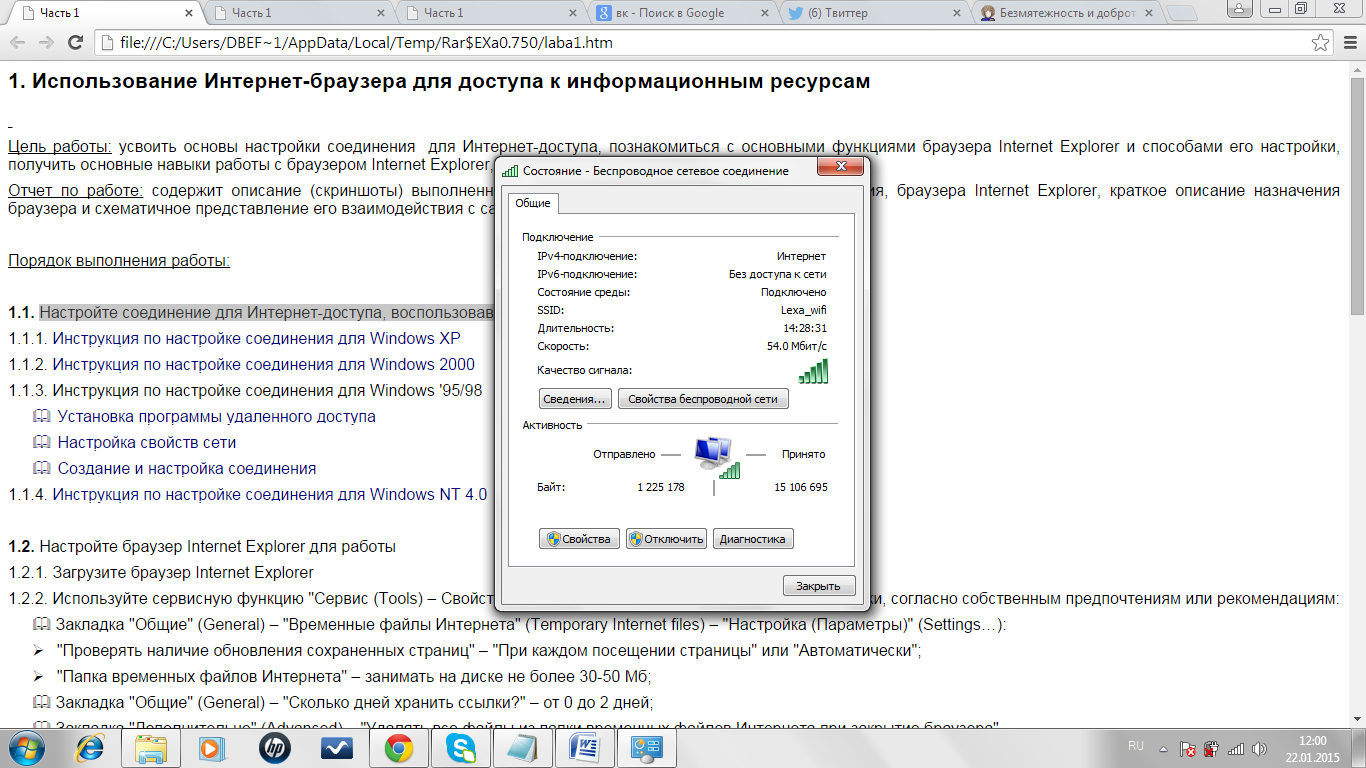
Task: Click the signal quality bars icon
Action: [x=813, y=371]
